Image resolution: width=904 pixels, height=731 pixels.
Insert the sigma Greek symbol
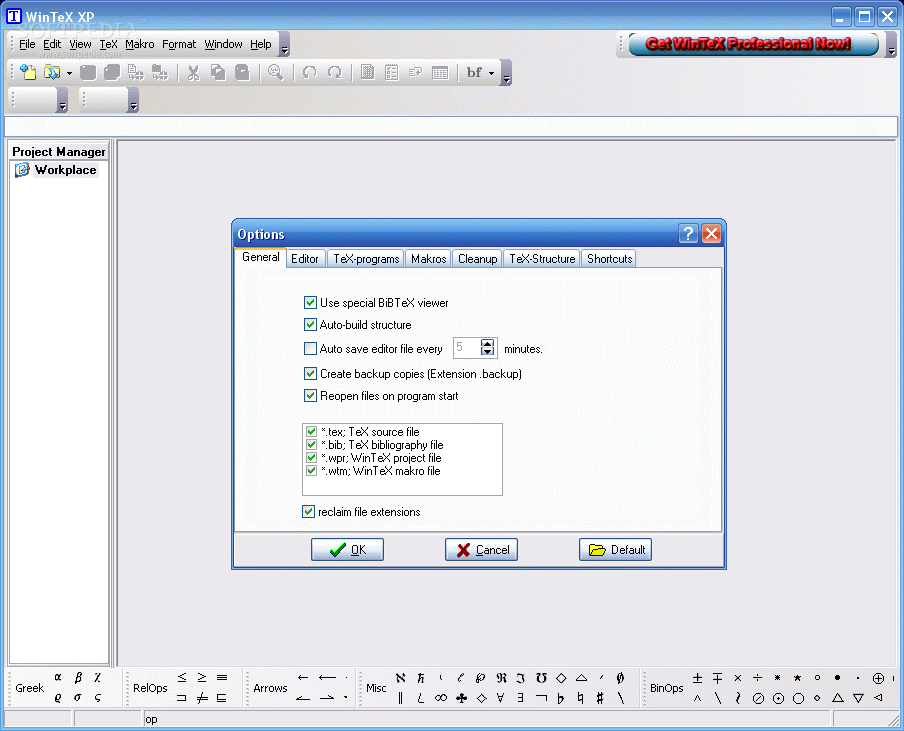tap(78, 698)
